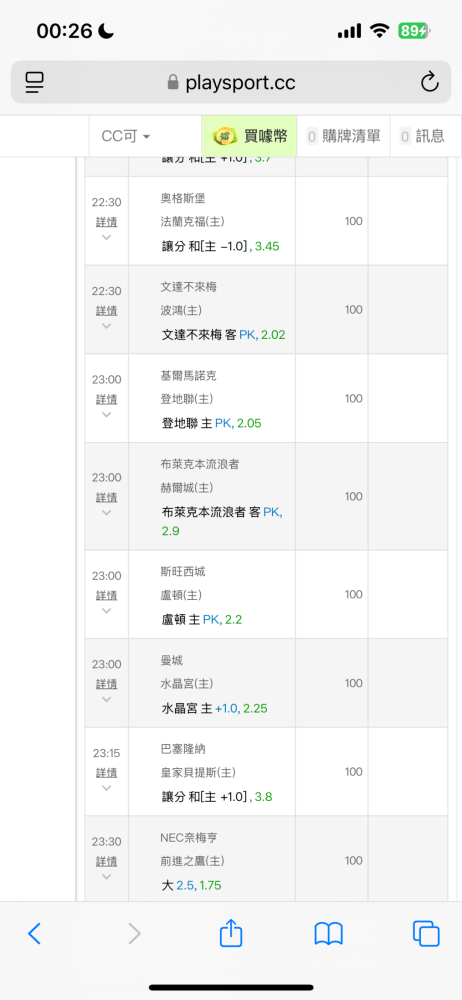Tap the playsport.cc address field
This screenshot has width=462, height=1000.
[231, 82]
